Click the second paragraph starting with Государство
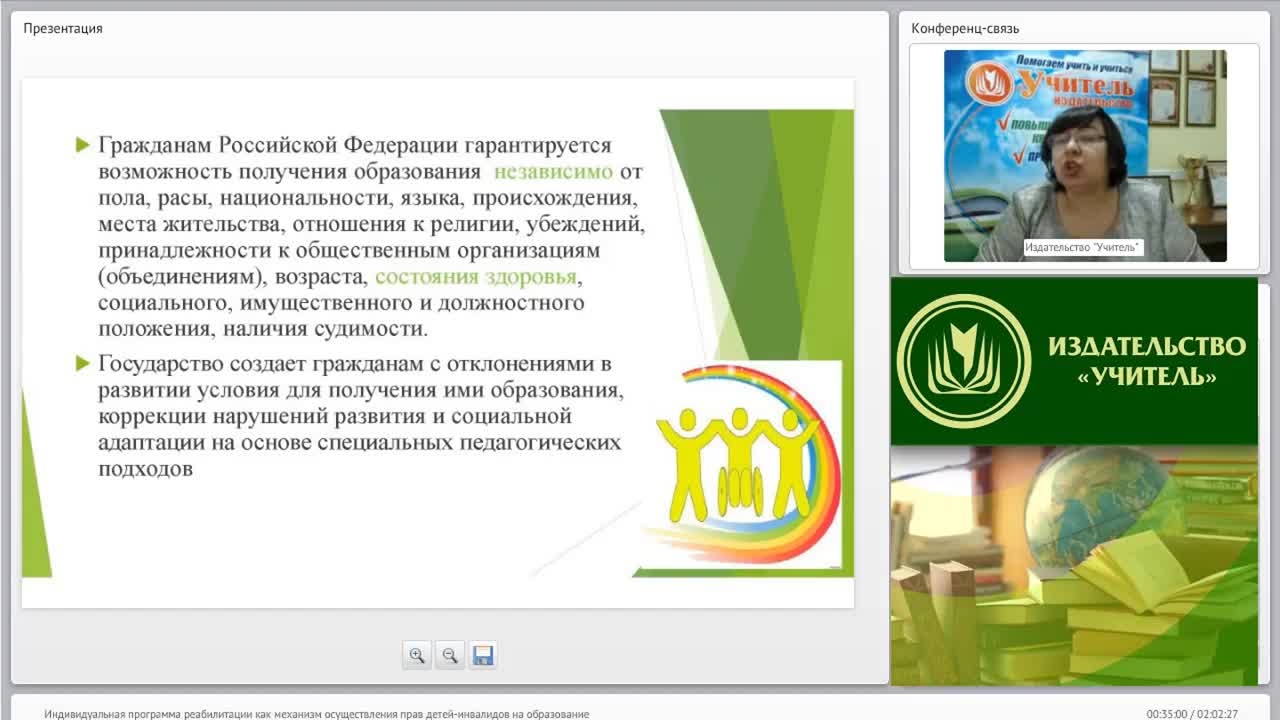 tap(360, 415)
